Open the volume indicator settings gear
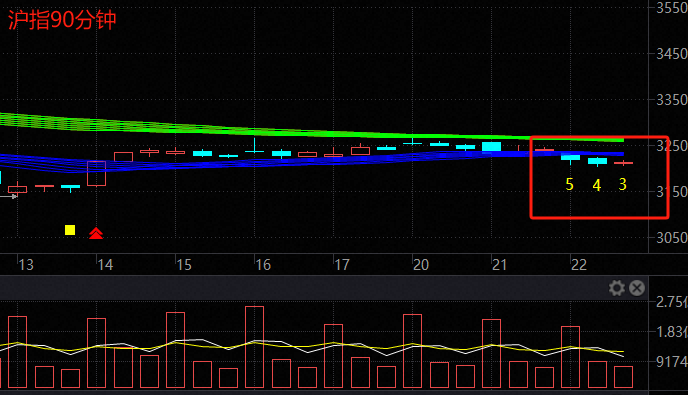688x395 pixels. click(616, 288)
